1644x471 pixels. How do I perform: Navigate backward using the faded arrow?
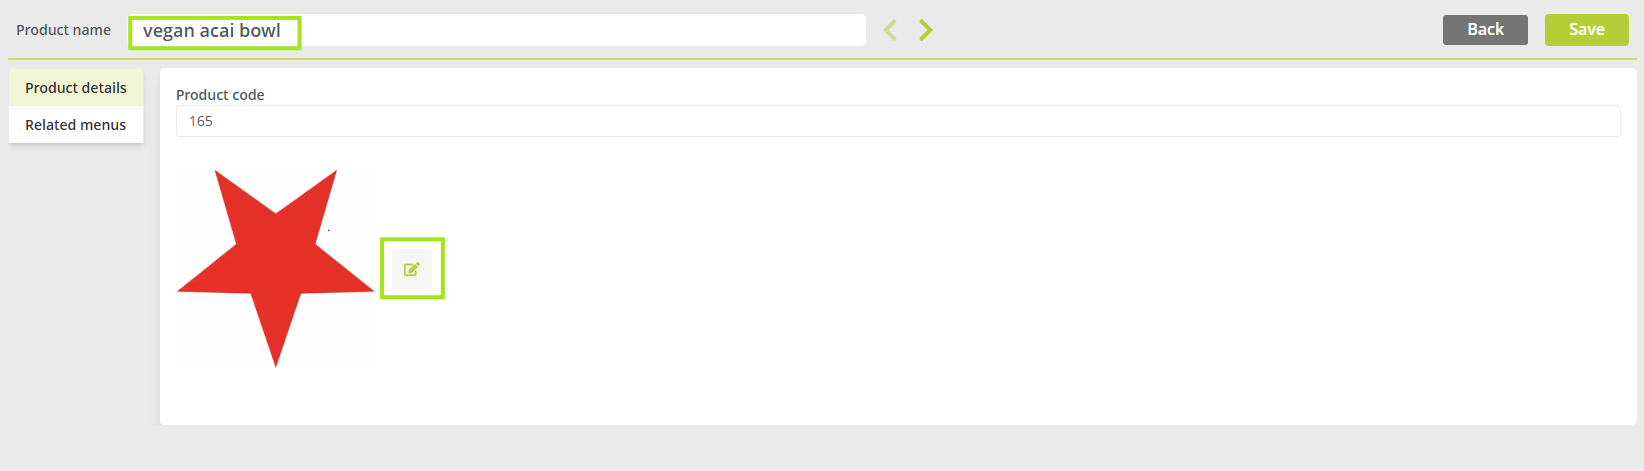click(890, 30)
